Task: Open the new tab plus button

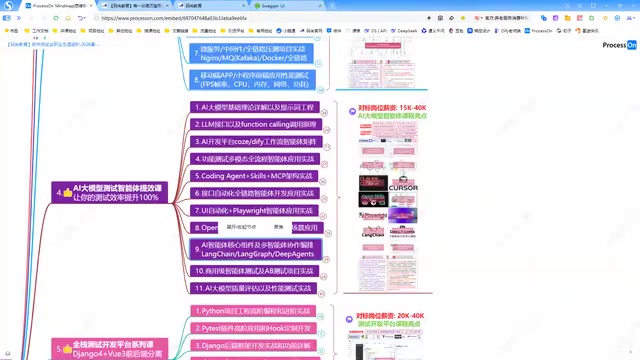Action: 331,6
